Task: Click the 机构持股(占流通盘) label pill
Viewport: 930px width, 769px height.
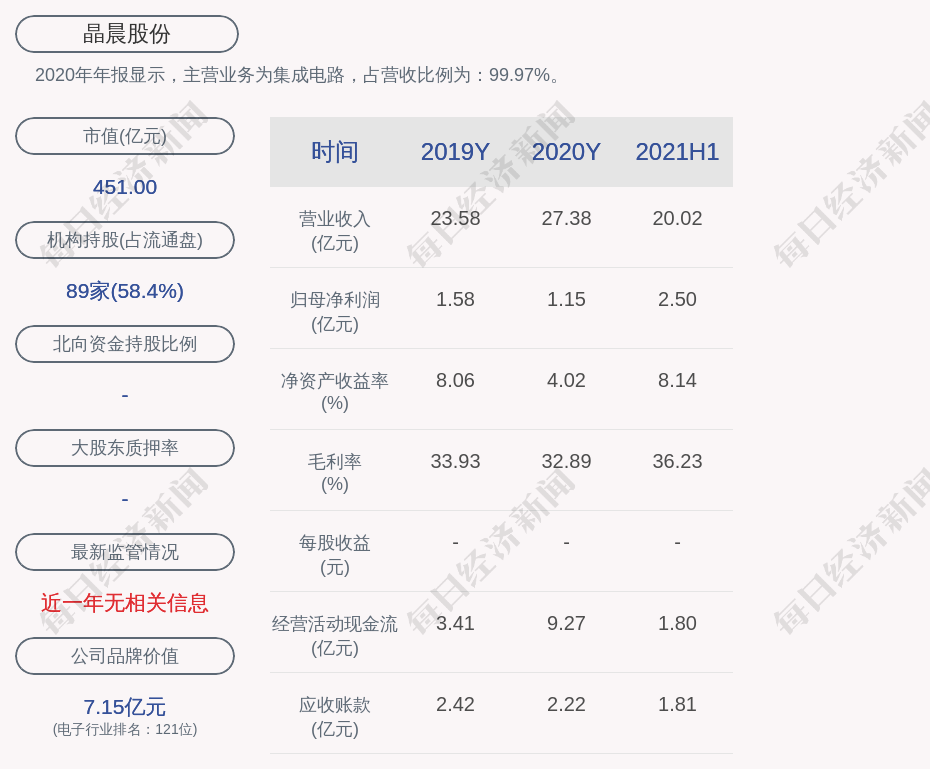Action: 125,240
